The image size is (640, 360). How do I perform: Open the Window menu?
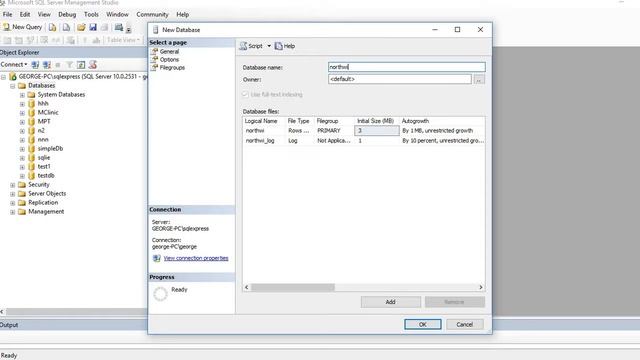(x=117, y=14)
